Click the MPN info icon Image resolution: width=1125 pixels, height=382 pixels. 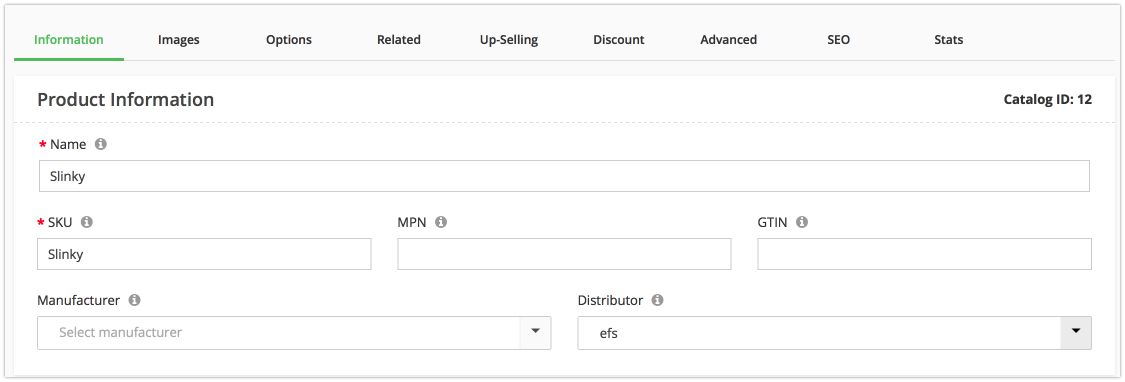(x=441, y=222)
